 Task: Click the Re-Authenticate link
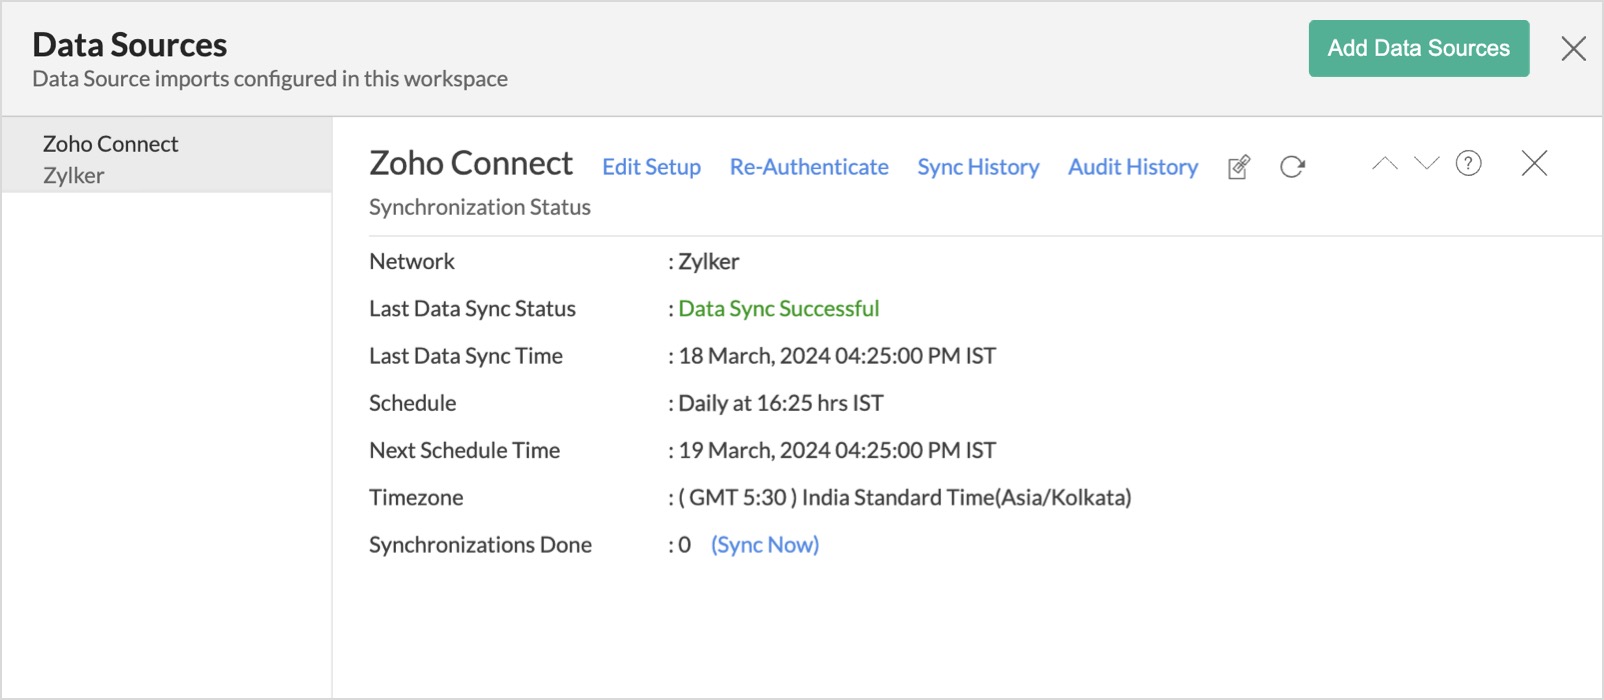coord(808,167)
